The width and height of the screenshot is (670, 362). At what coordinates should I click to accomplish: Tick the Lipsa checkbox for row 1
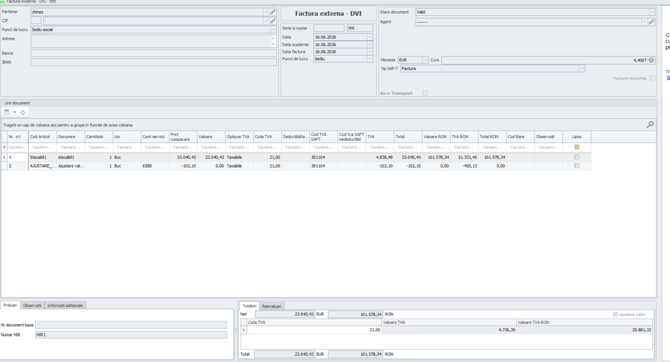point(577,157)
